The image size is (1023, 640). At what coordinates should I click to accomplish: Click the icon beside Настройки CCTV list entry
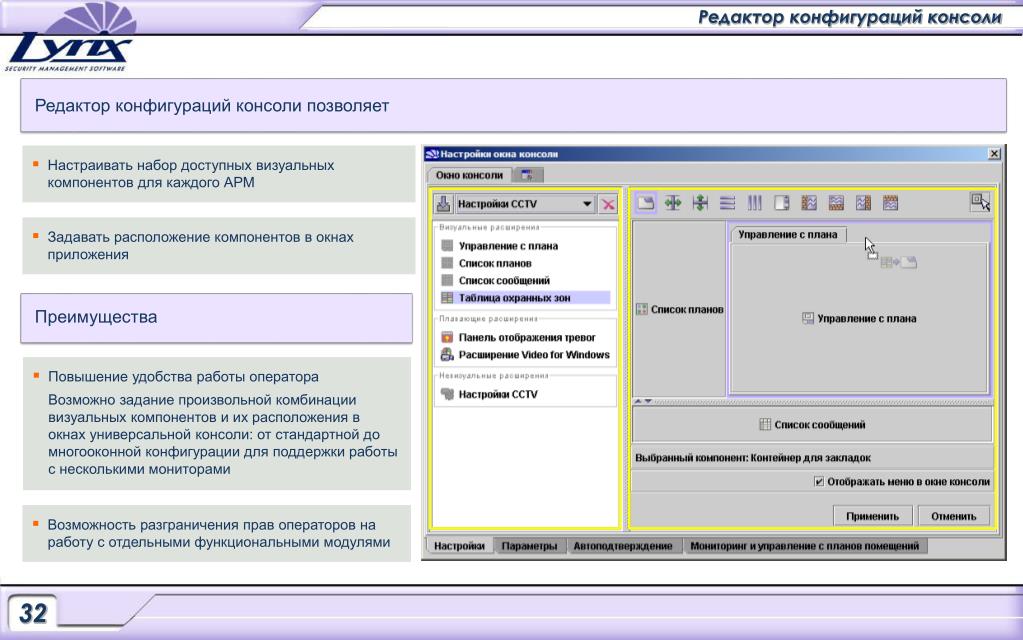tap(447, 394)
